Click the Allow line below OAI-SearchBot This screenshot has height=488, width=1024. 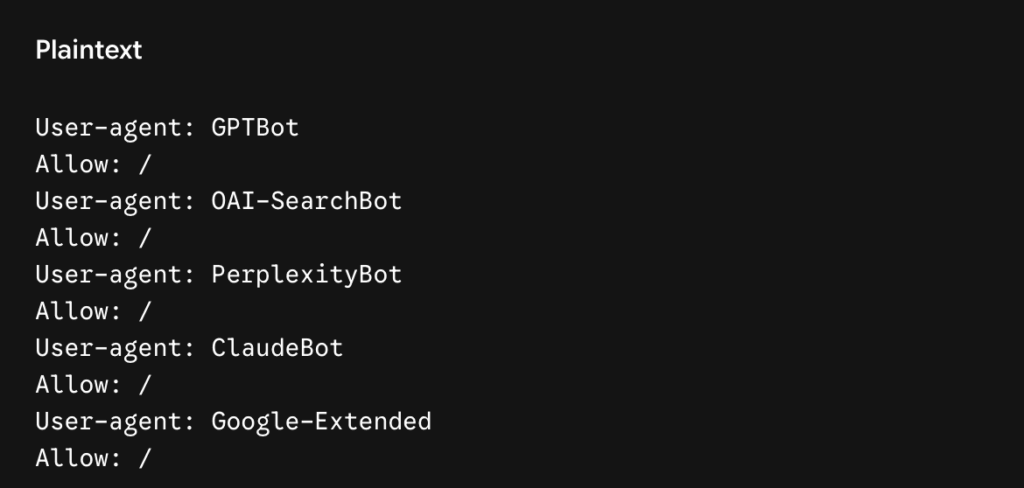click(93, 238)
